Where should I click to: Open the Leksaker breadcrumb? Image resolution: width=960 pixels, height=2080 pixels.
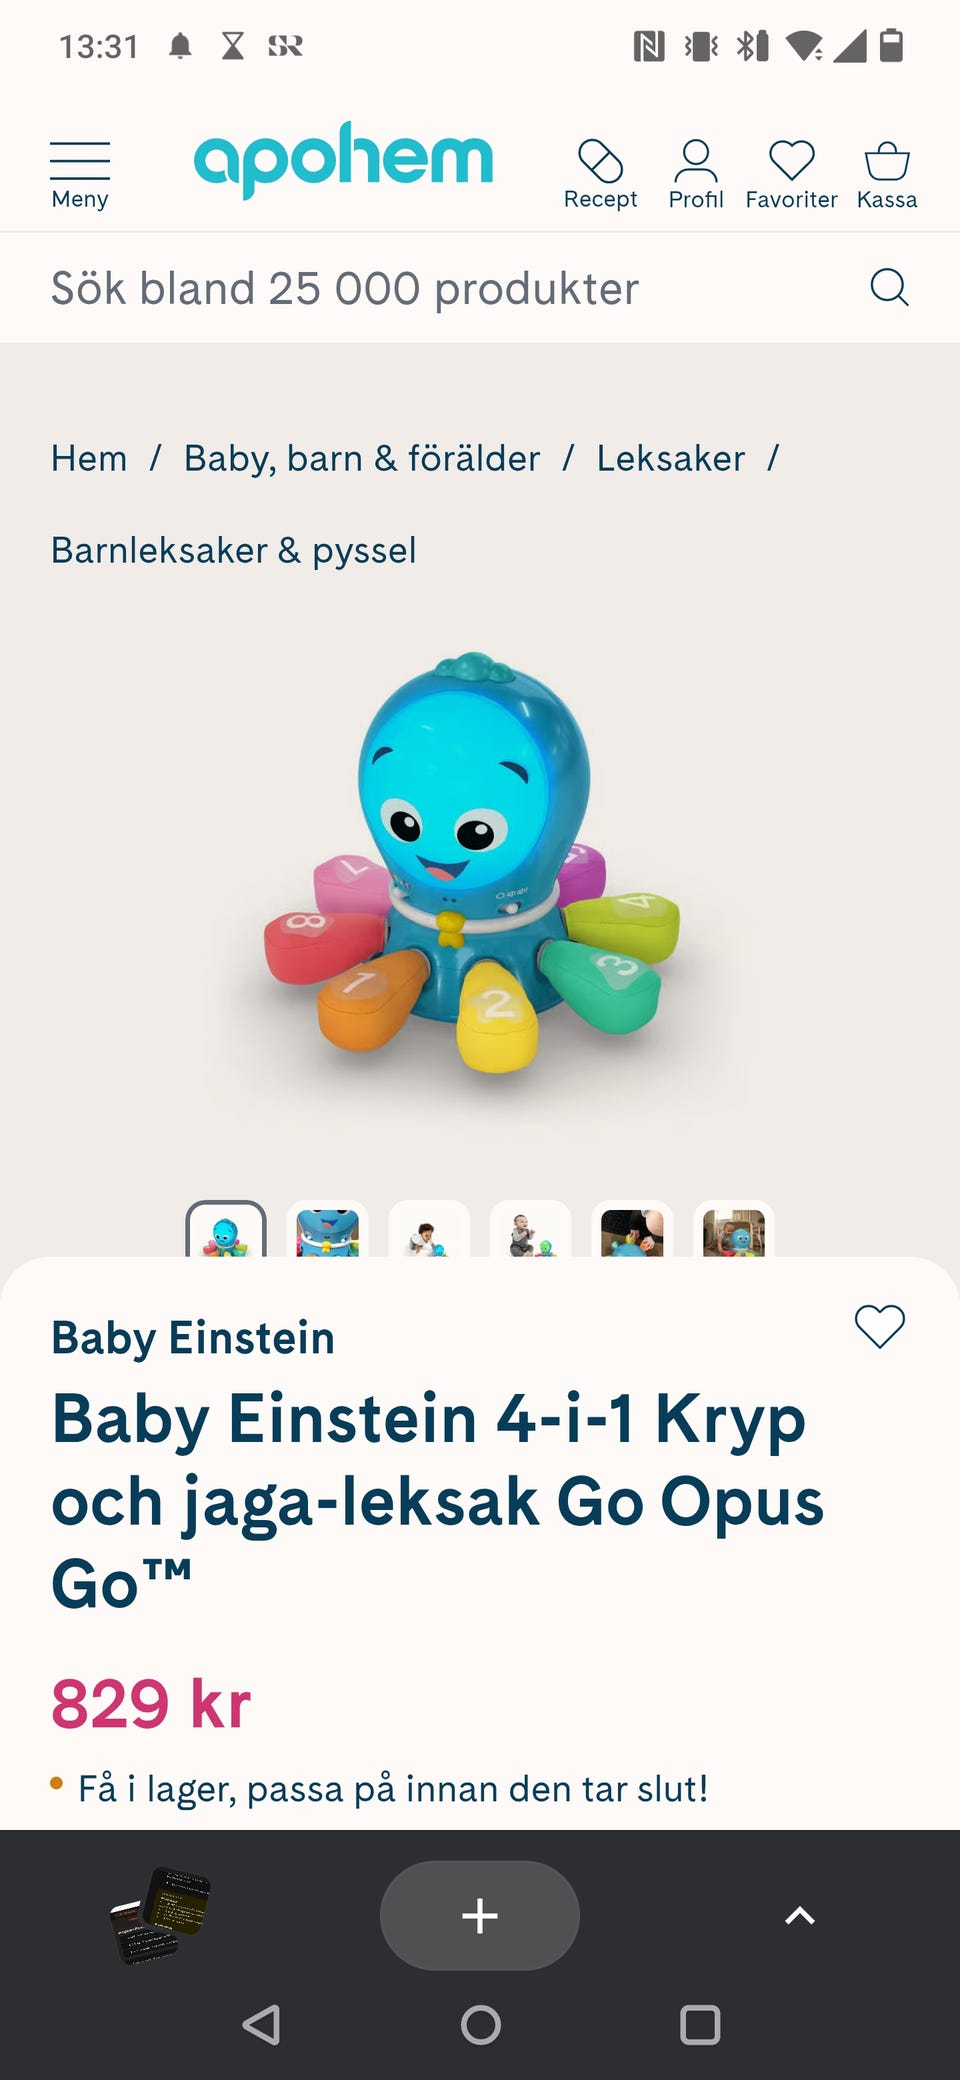point(671,458)
